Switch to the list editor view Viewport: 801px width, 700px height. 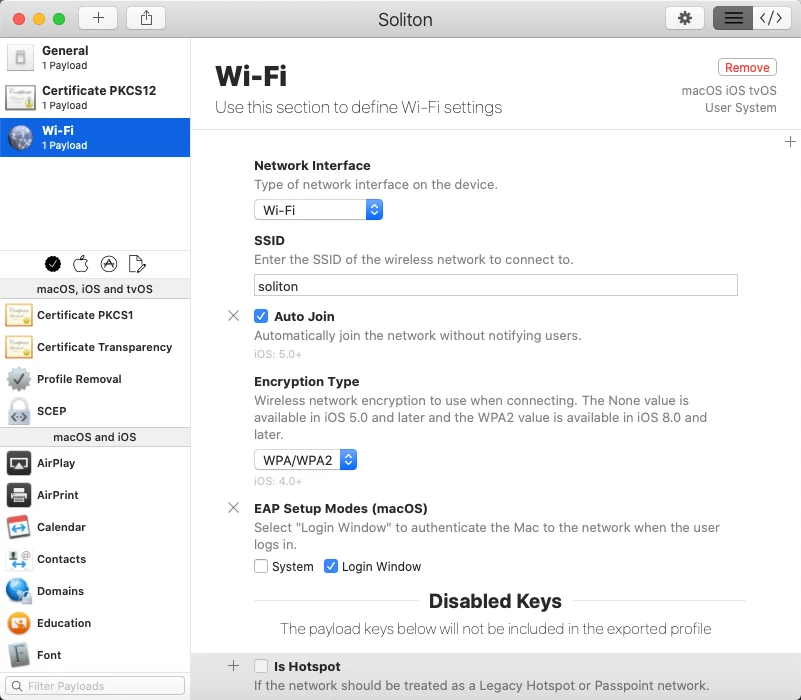click(x=733, y=18)
